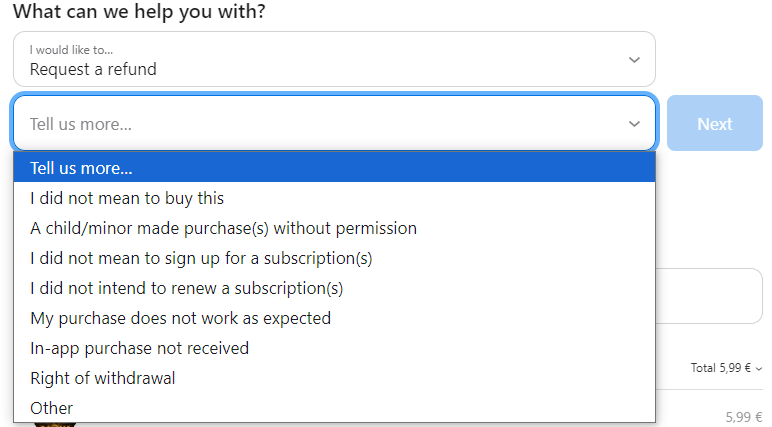
Task: Choose "I did not intend to renew" option
Action: (186, 288)
